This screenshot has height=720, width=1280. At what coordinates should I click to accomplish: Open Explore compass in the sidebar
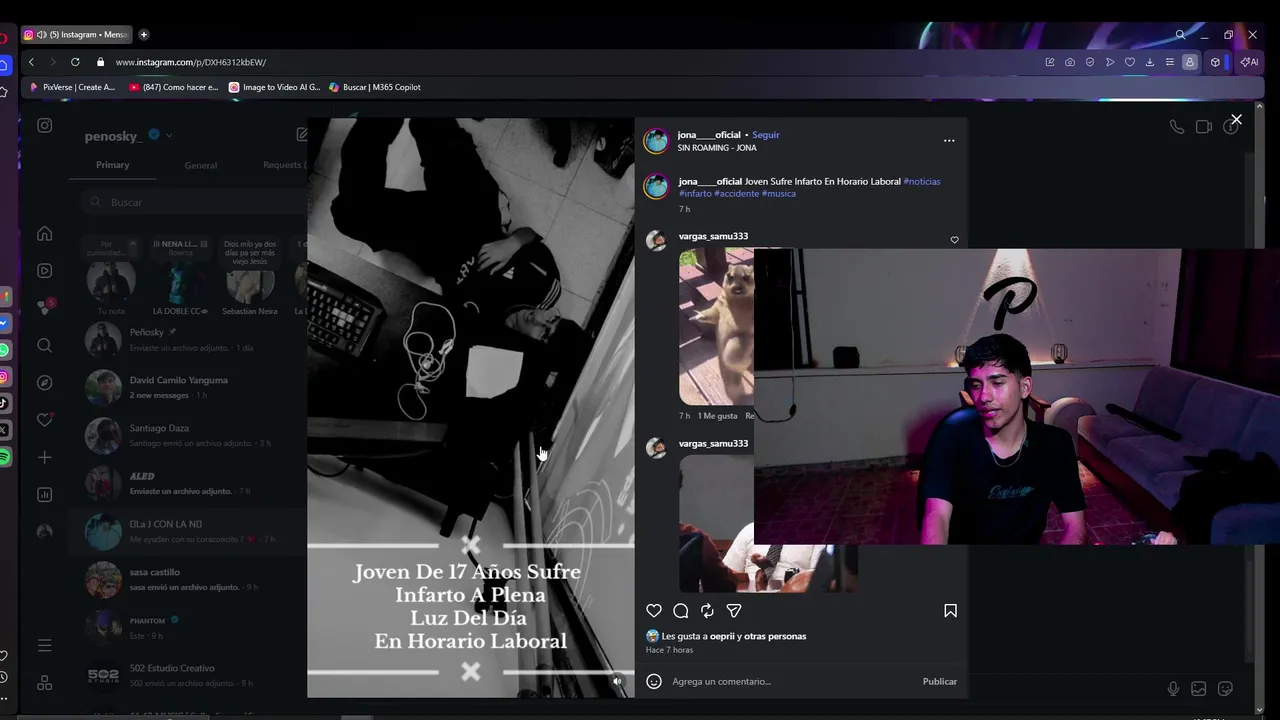click(45, 383)
